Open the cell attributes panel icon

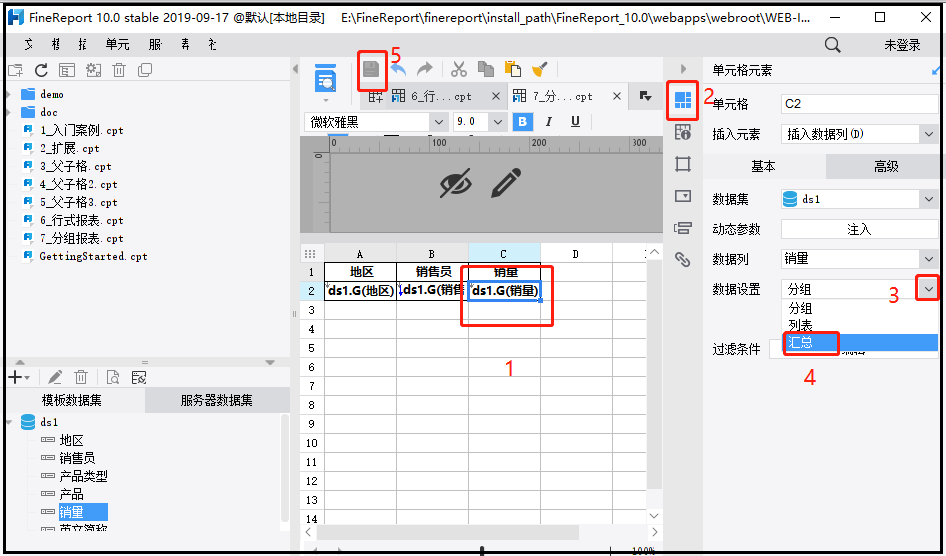pos(683,132)
